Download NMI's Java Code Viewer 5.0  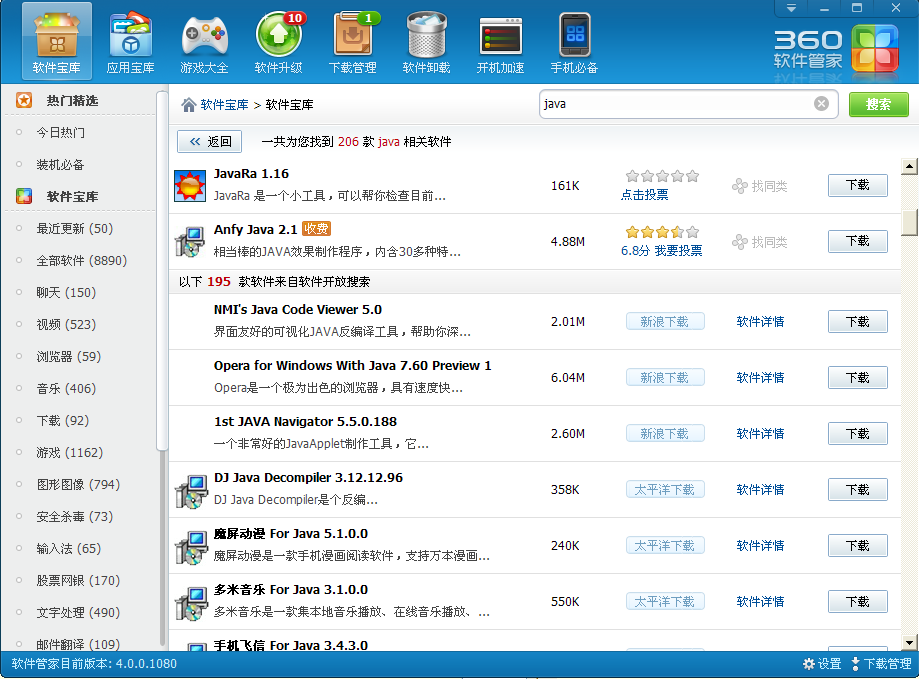pos(857,322)
